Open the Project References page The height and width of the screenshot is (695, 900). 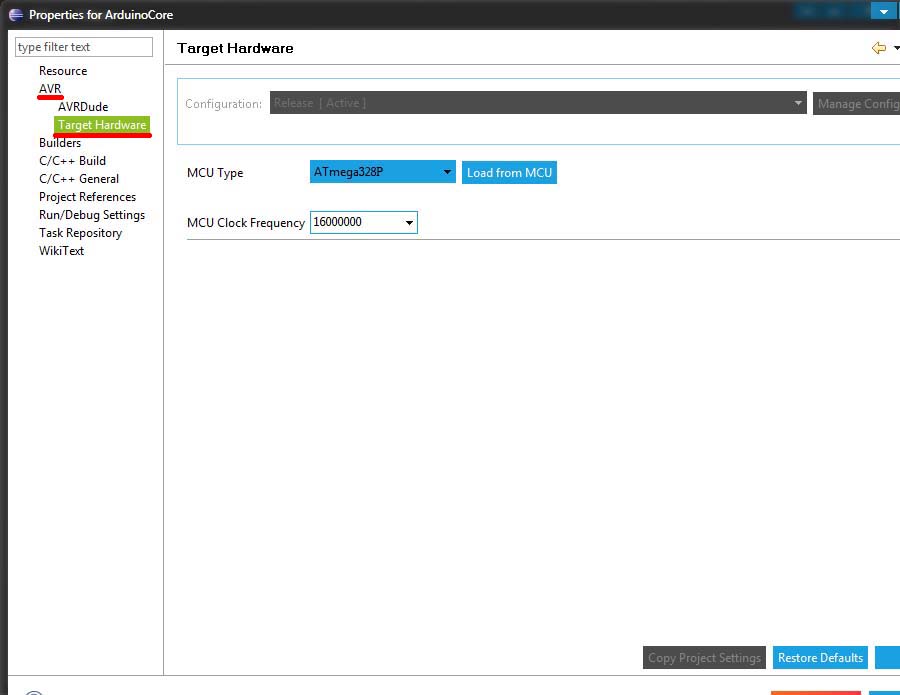87,197
